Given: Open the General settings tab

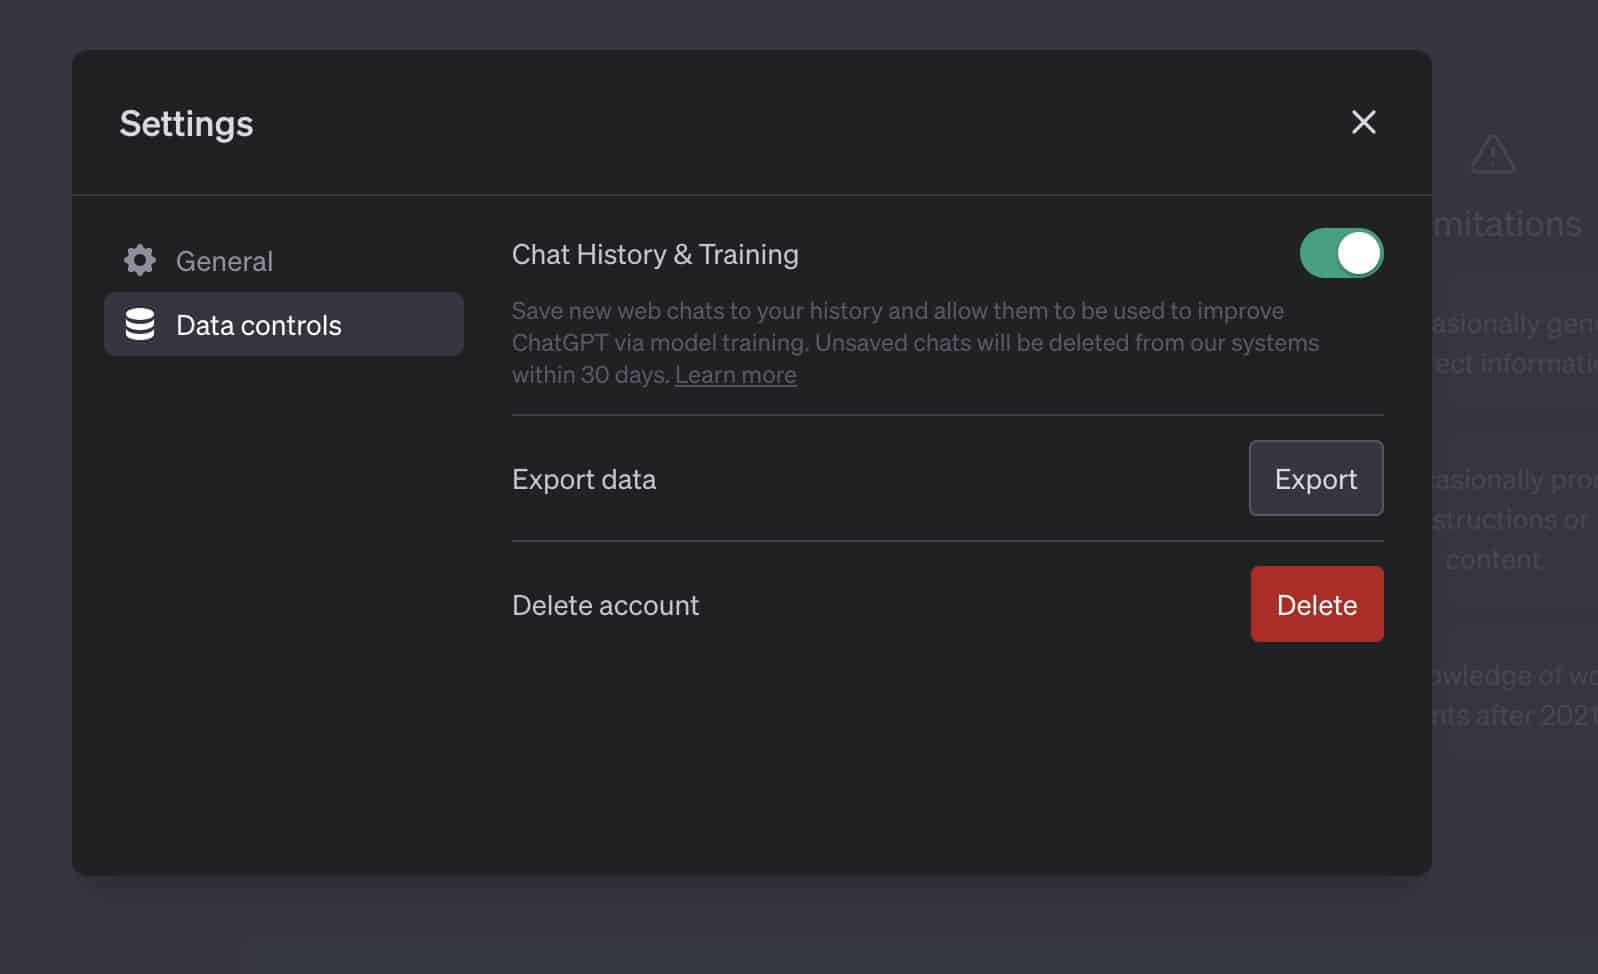Looking at the screenshot, I should [x=284, y=260].
